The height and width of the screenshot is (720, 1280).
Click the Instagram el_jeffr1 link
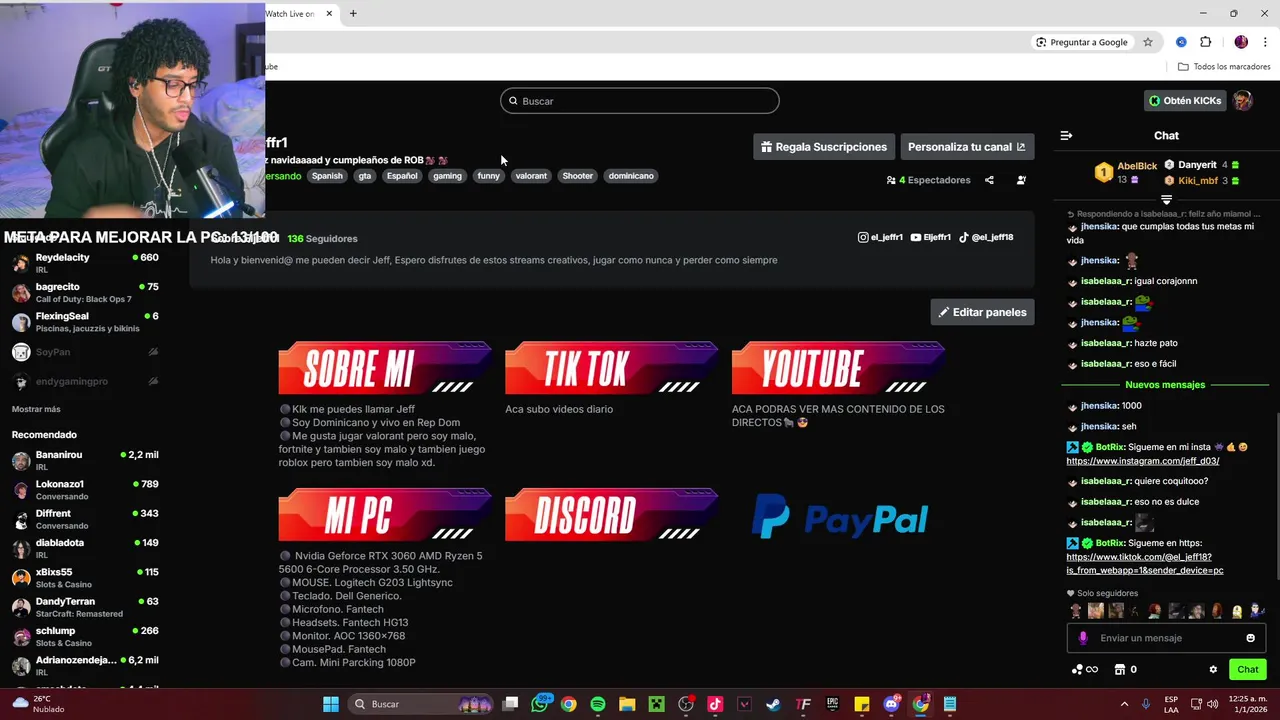click(880, 238)
